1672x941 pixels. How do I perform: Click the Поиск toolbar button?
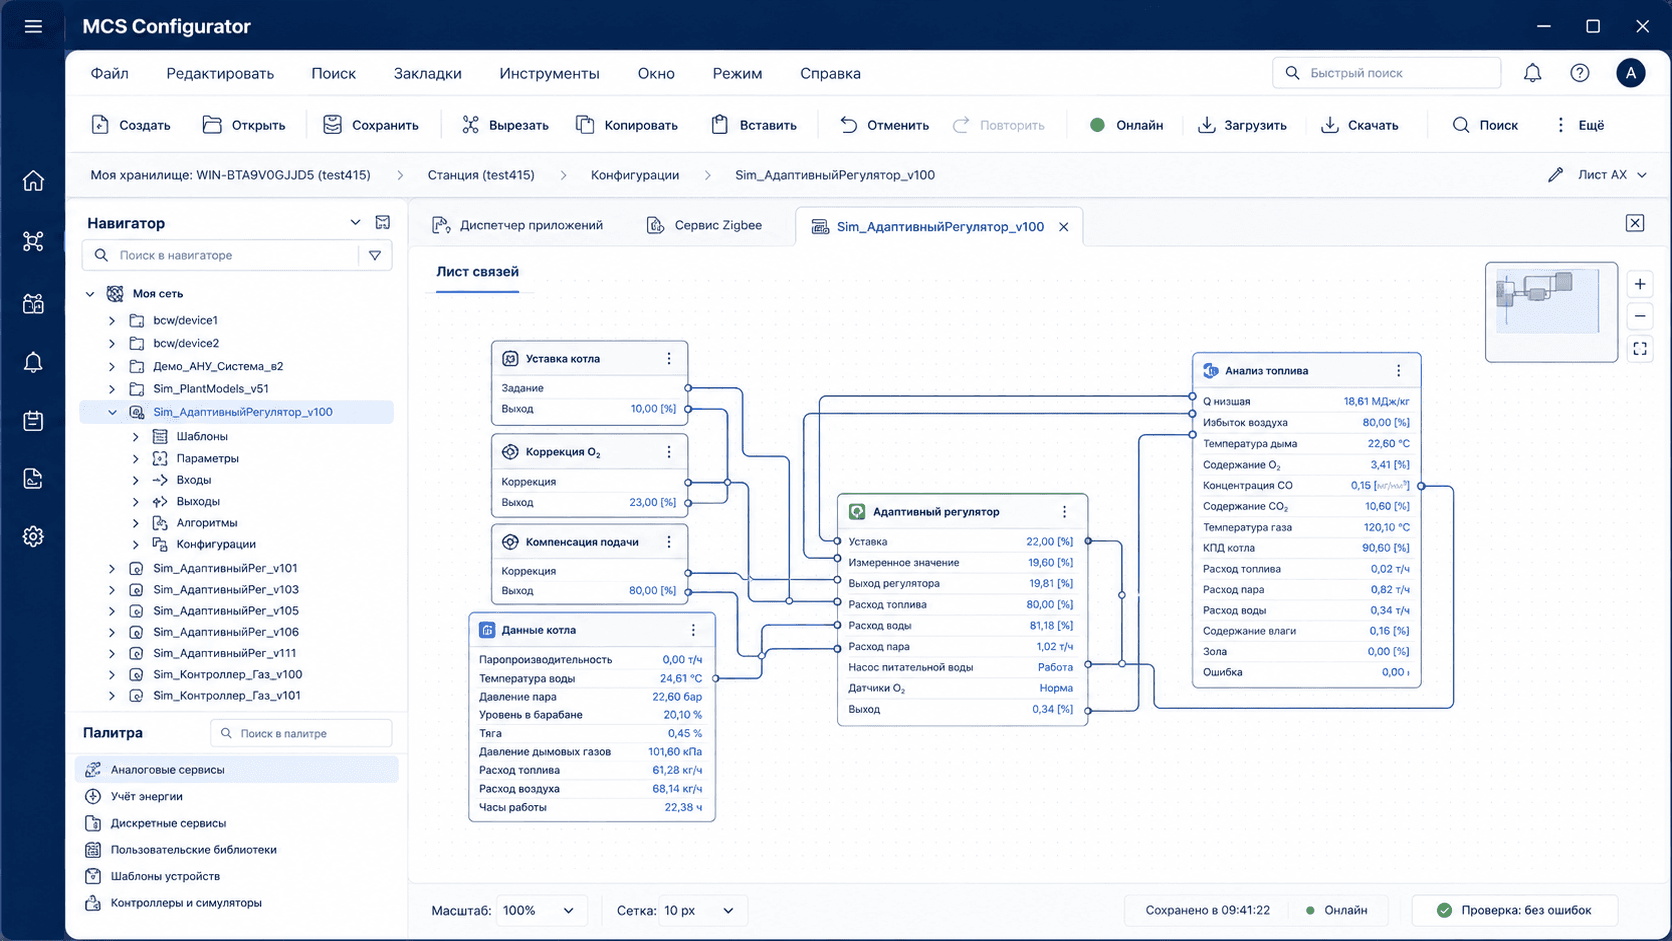(x=1485, y=125)
